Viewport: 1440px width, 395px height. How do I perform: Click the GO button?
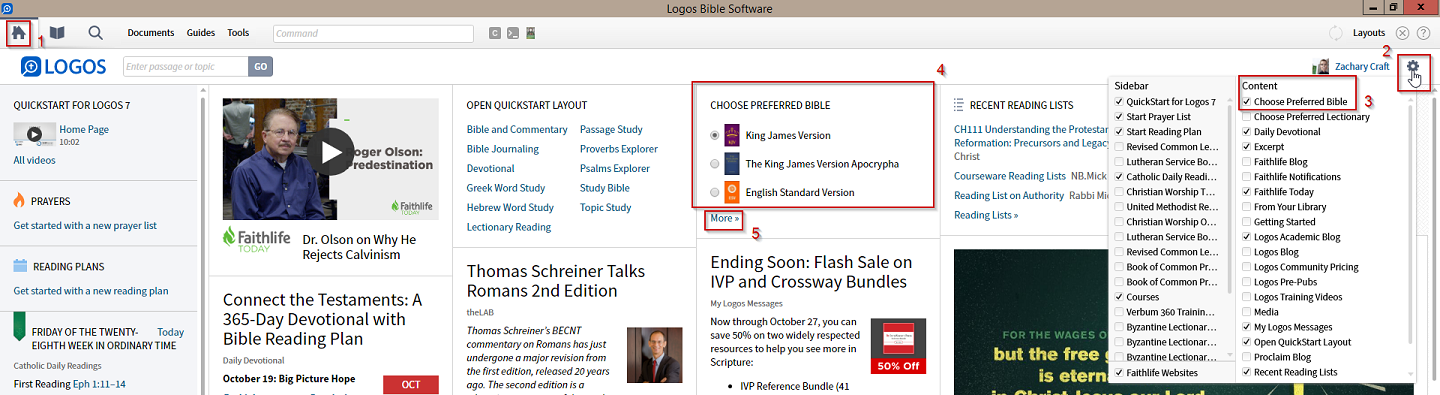point(260,67)
